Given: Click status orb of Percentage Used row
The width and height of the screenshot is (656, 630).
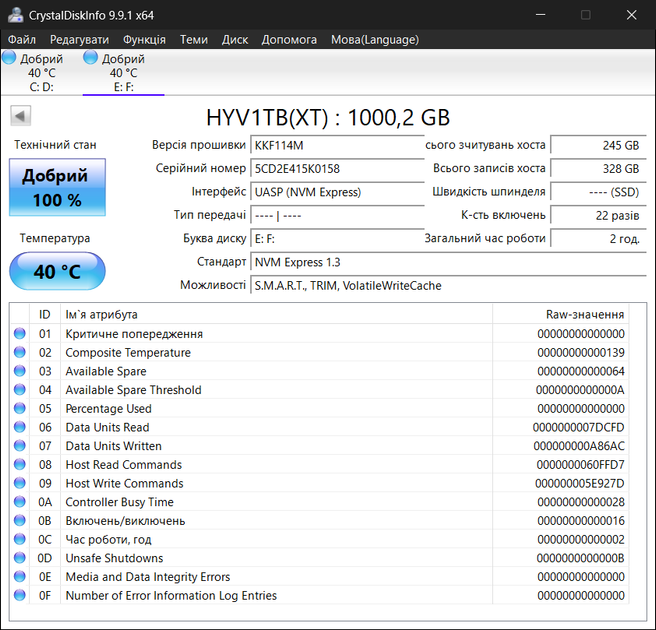Looking at the screenshot, I should tap(20, 408).
